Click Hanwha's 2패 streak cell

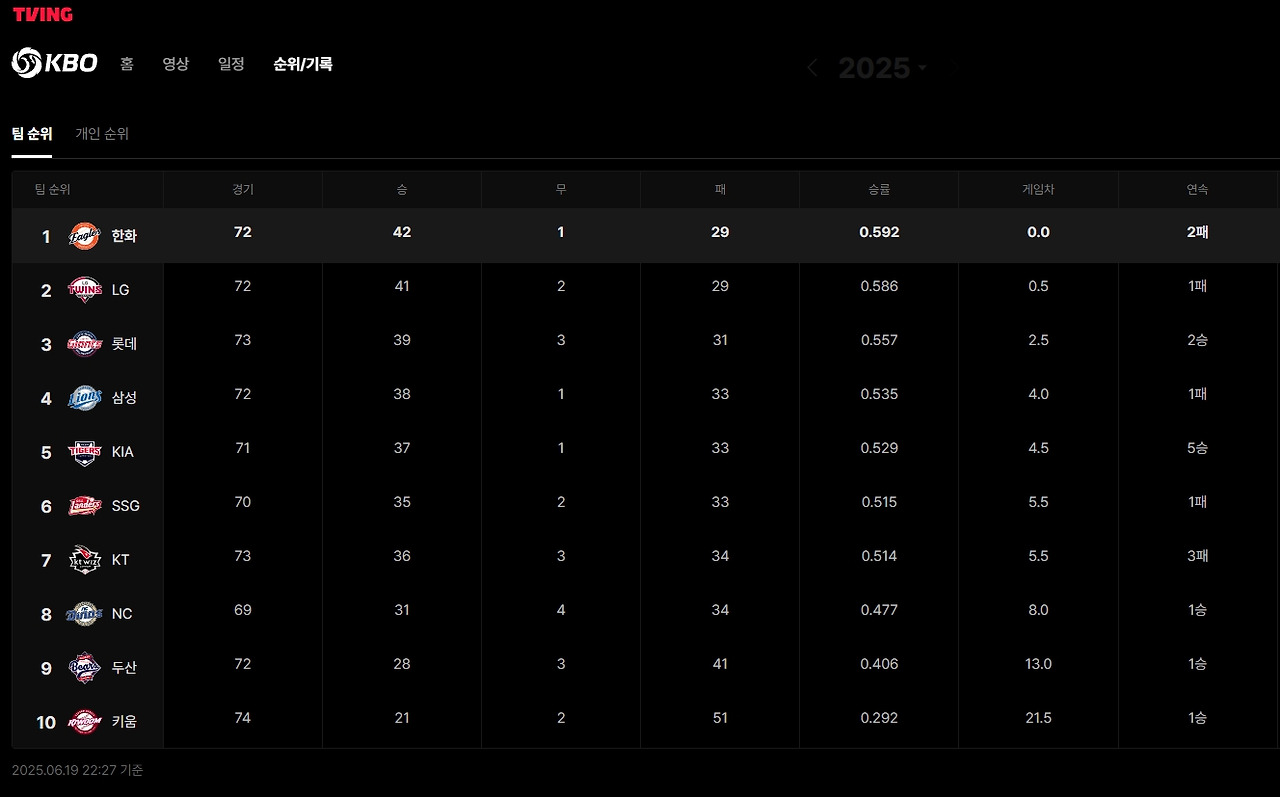pyautogui.click(x=1198, y=232)
